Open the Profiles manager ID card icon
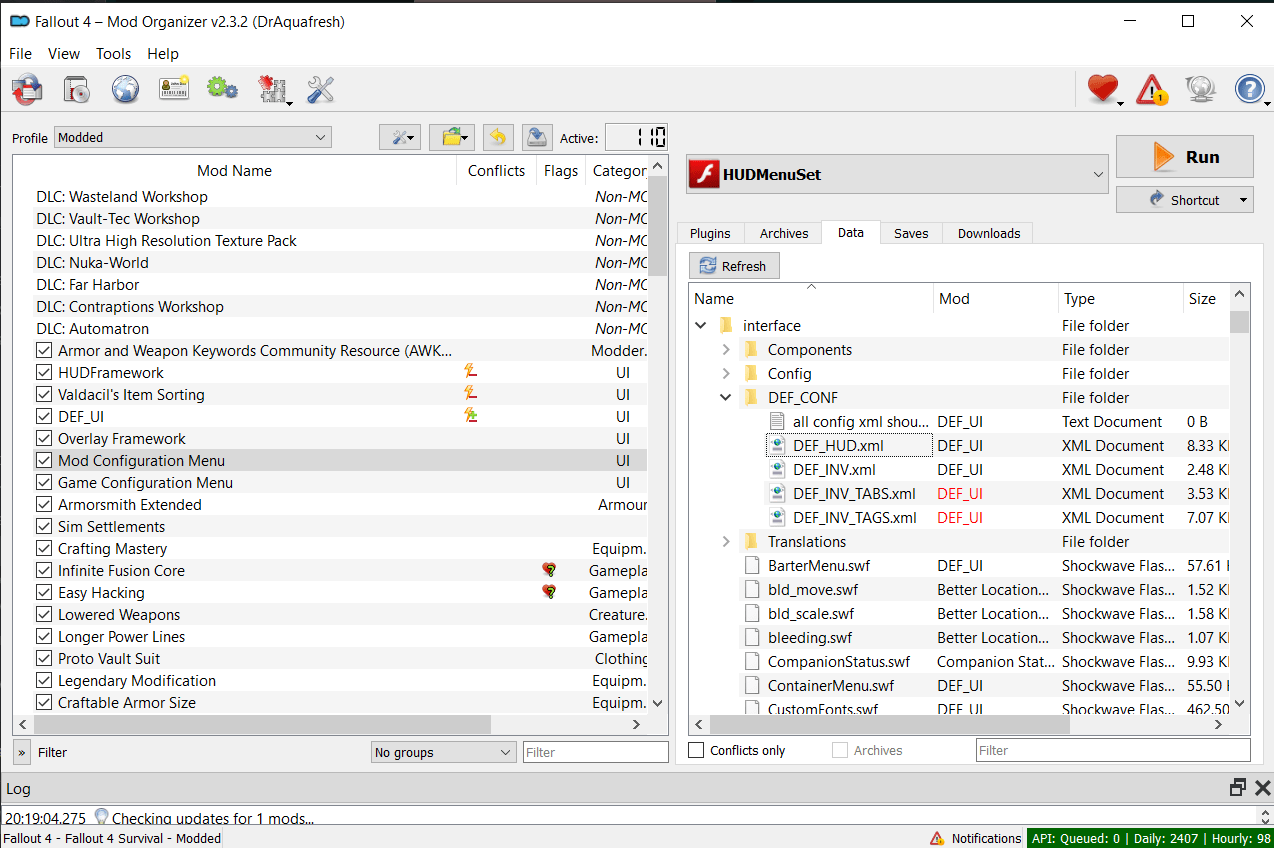The width and height of the screenshot is (1274, 848). (x=174, y=90)
